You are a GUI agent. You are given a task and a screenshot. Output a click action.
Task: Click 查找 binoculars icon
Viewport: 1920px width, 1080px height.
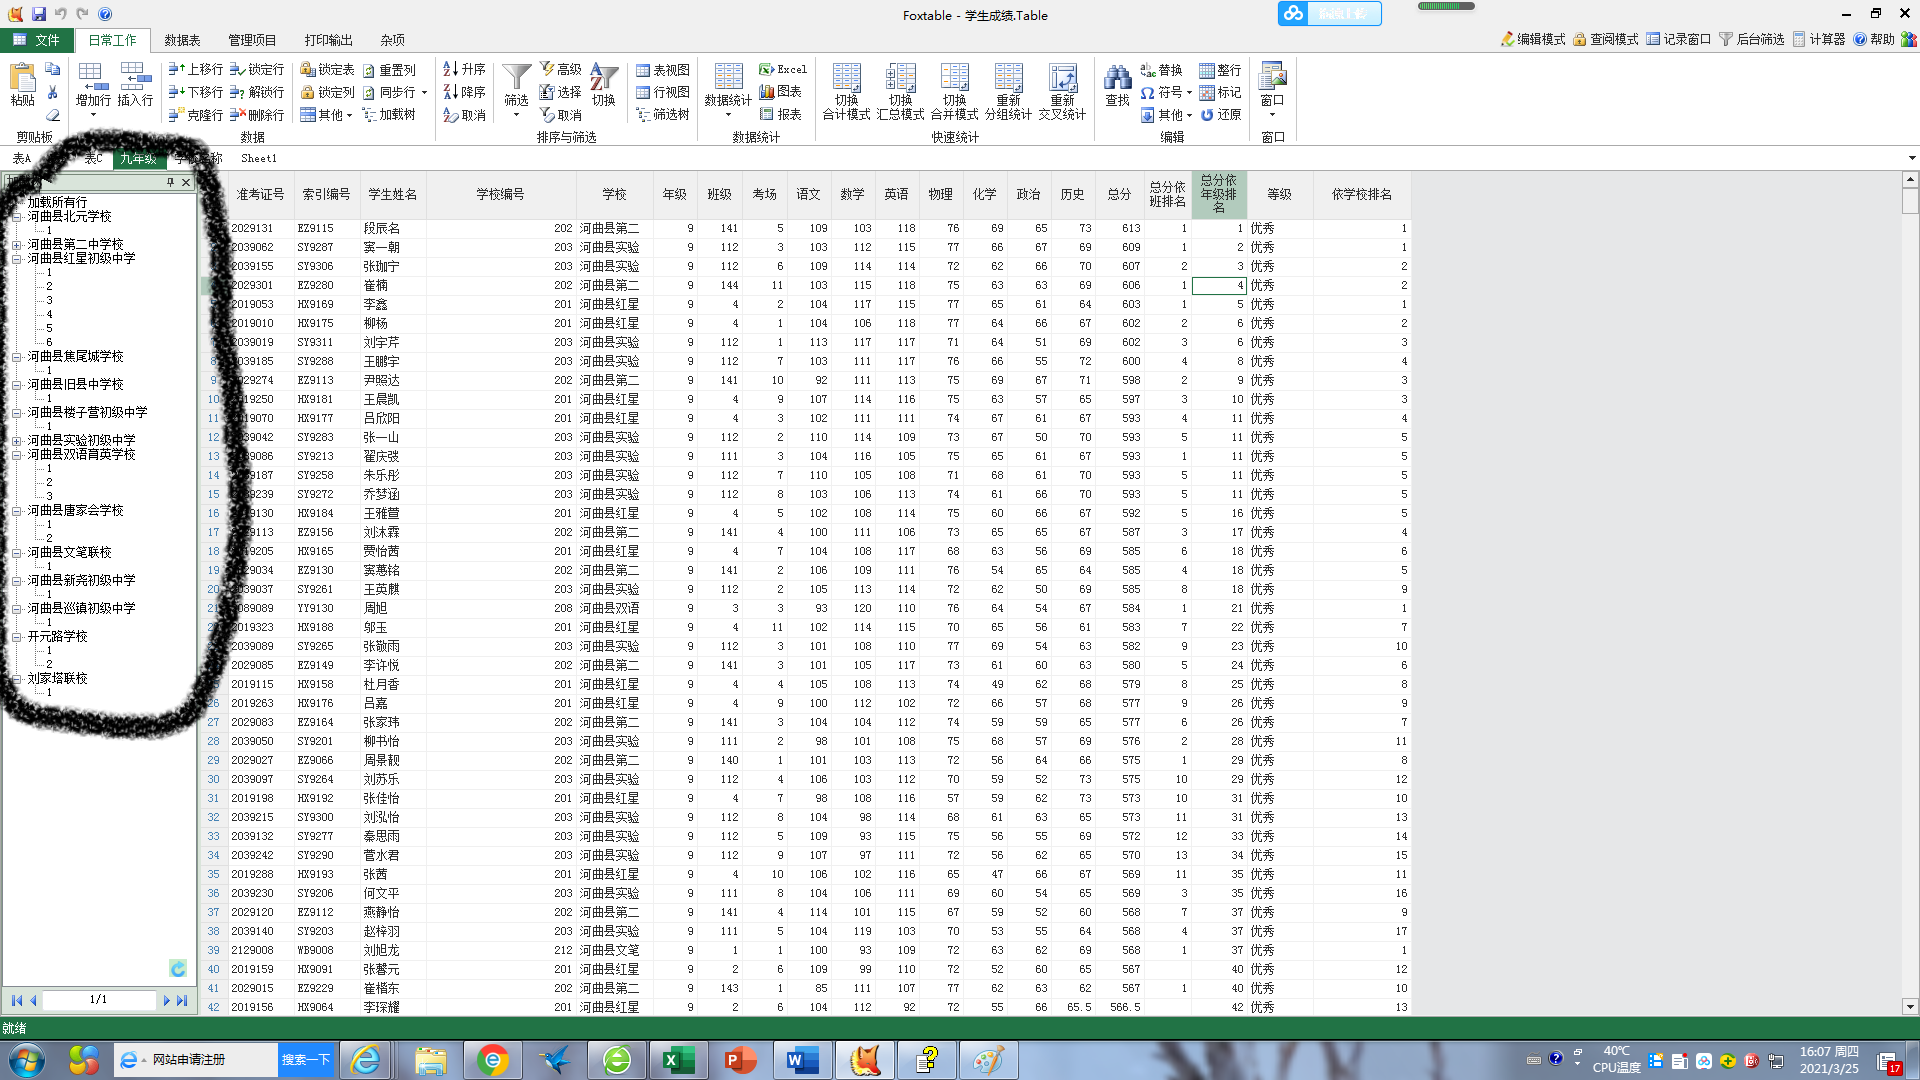click(x=1117, y=84)
